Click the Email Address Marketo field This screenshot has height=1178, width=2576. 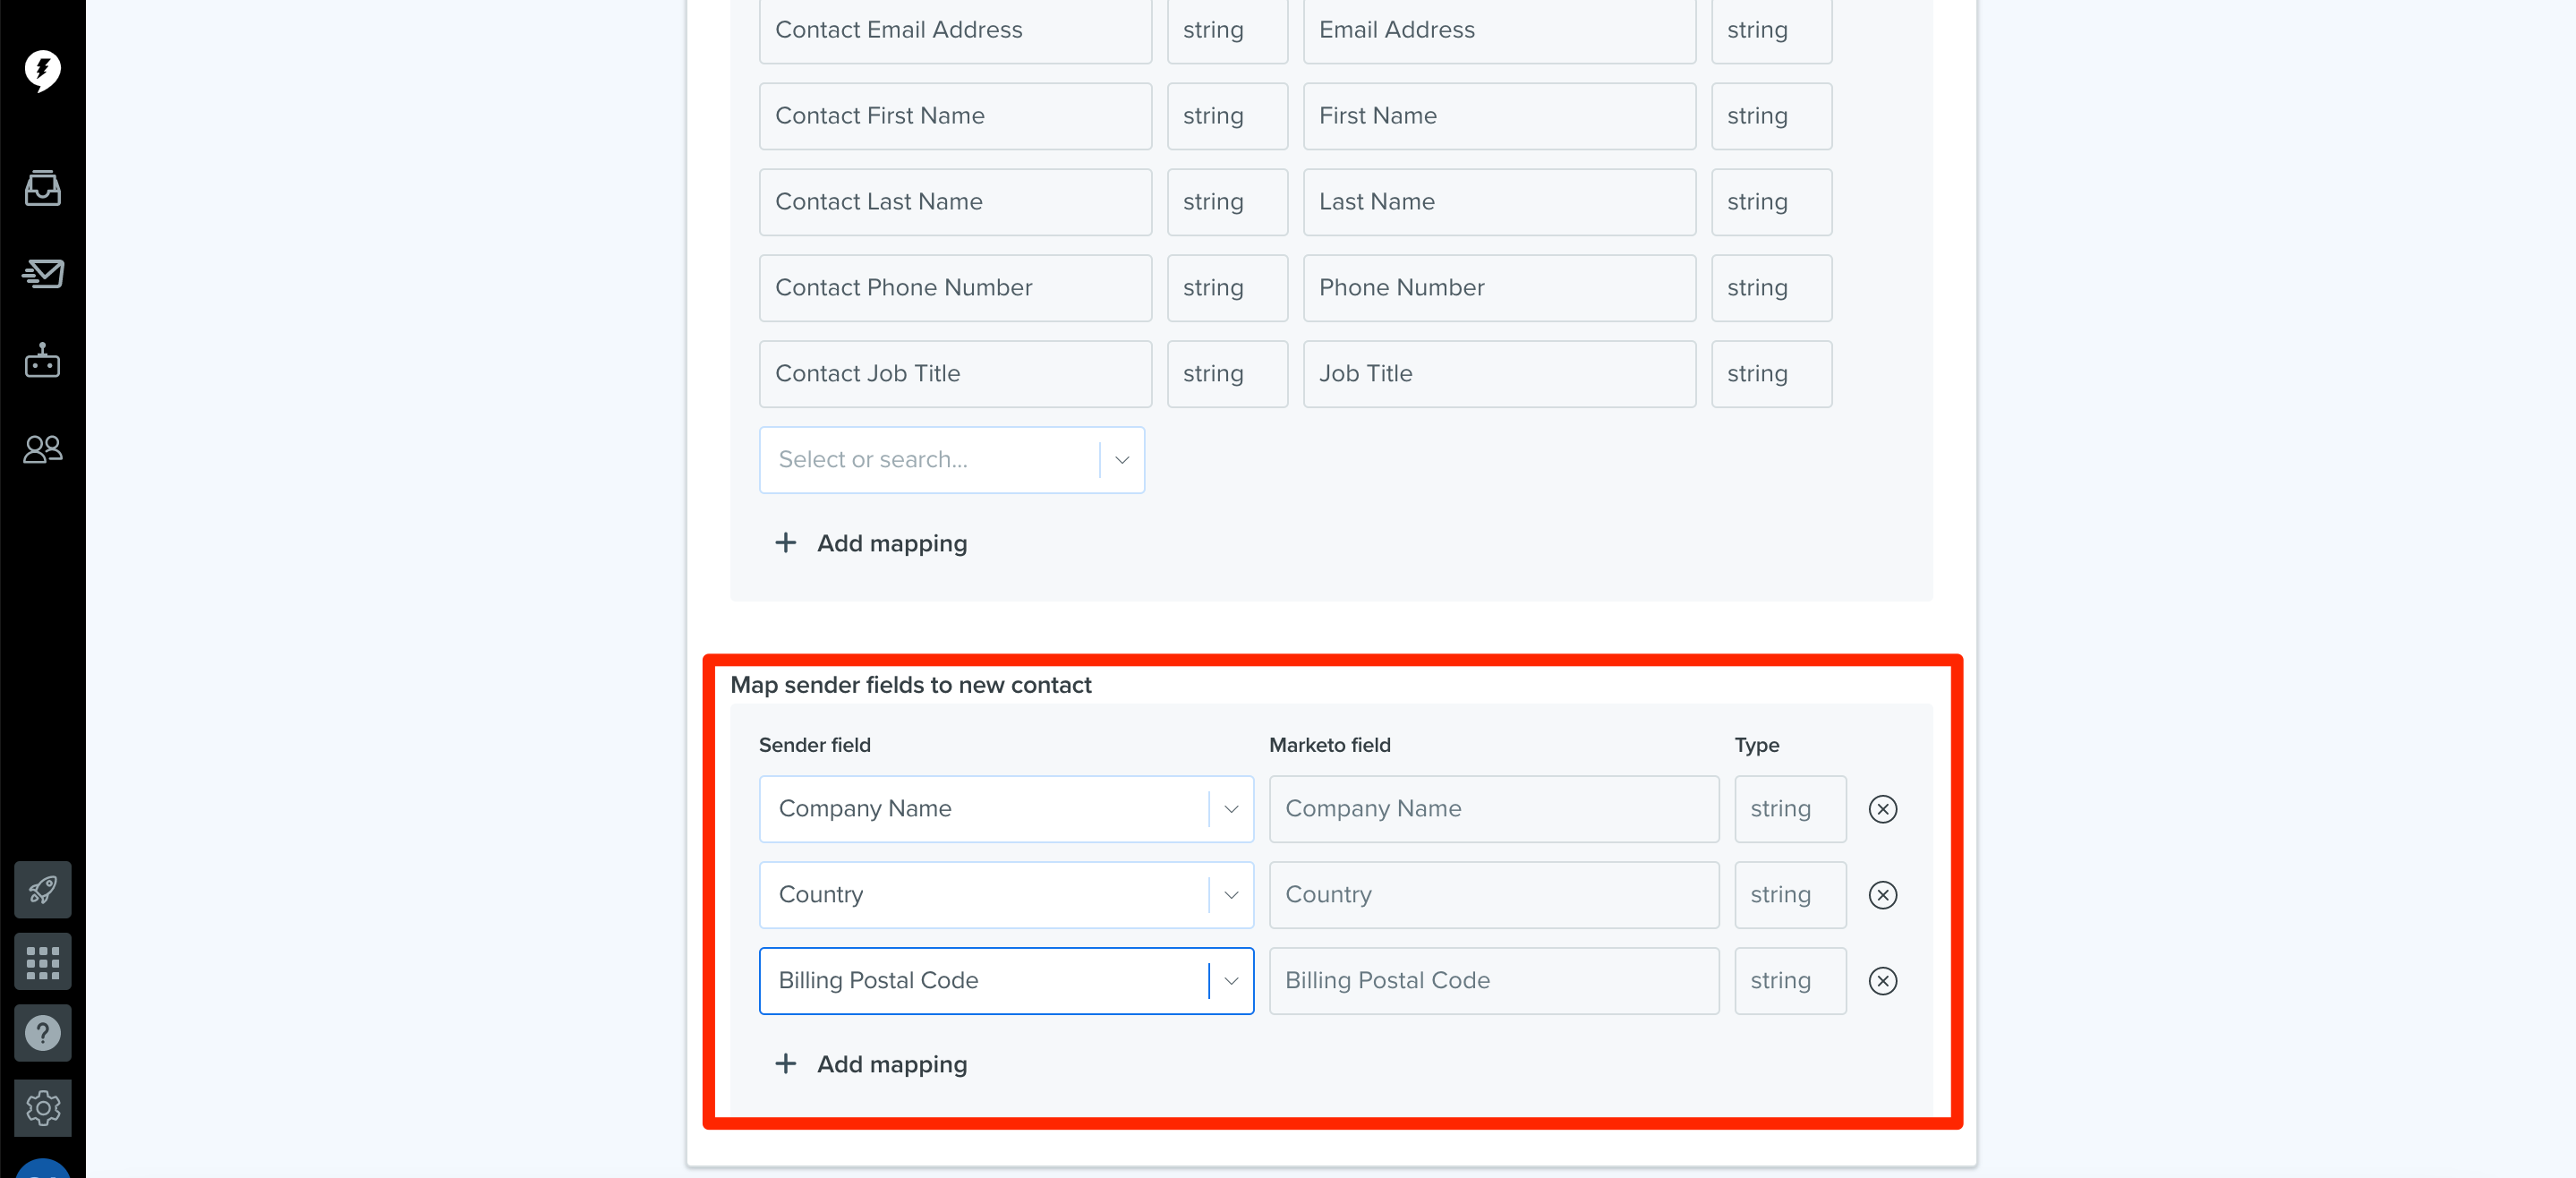[x=1499, y=30]
